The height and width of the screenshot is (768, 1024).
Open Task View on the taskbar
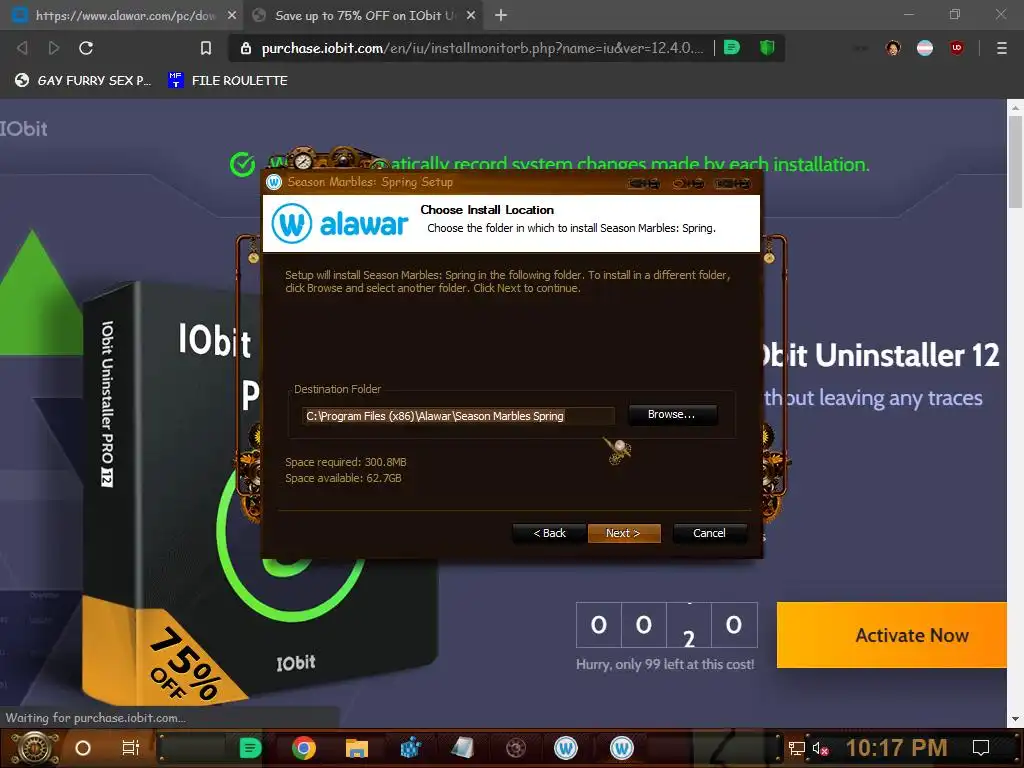[131, 748]
